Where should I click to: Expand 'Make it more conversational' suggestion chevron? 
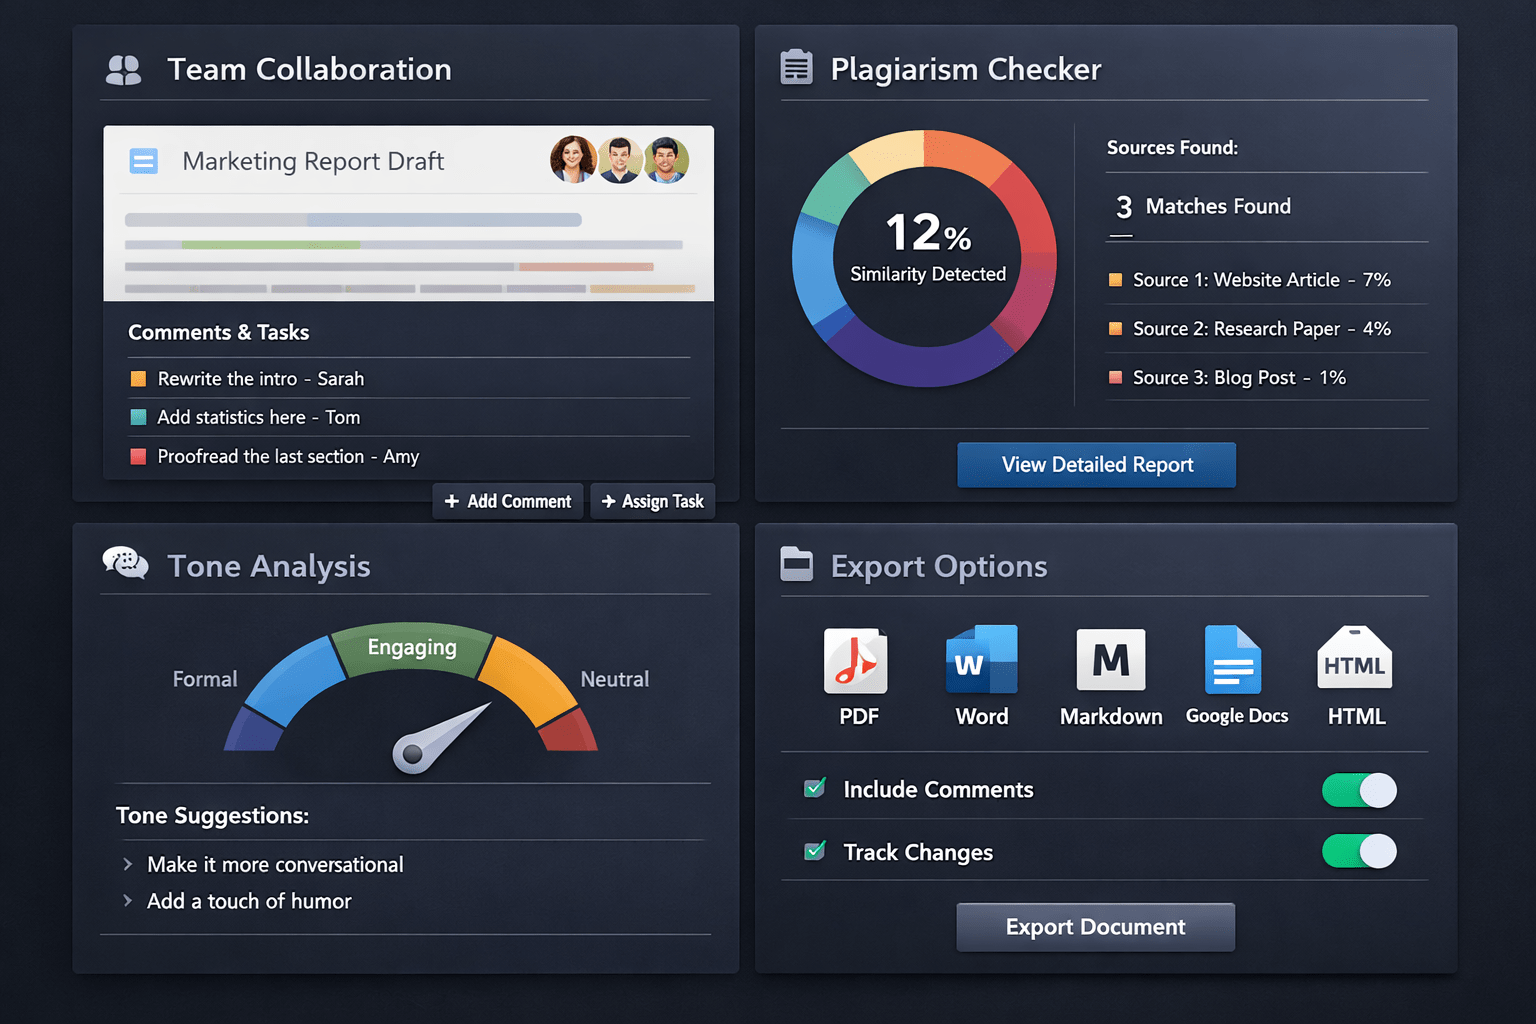[x=128, y=864]
